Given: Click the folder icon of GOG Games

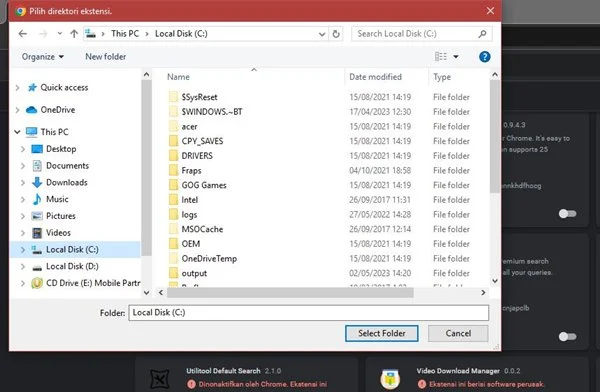Looking at the screenshot, I should coord(173,185).
